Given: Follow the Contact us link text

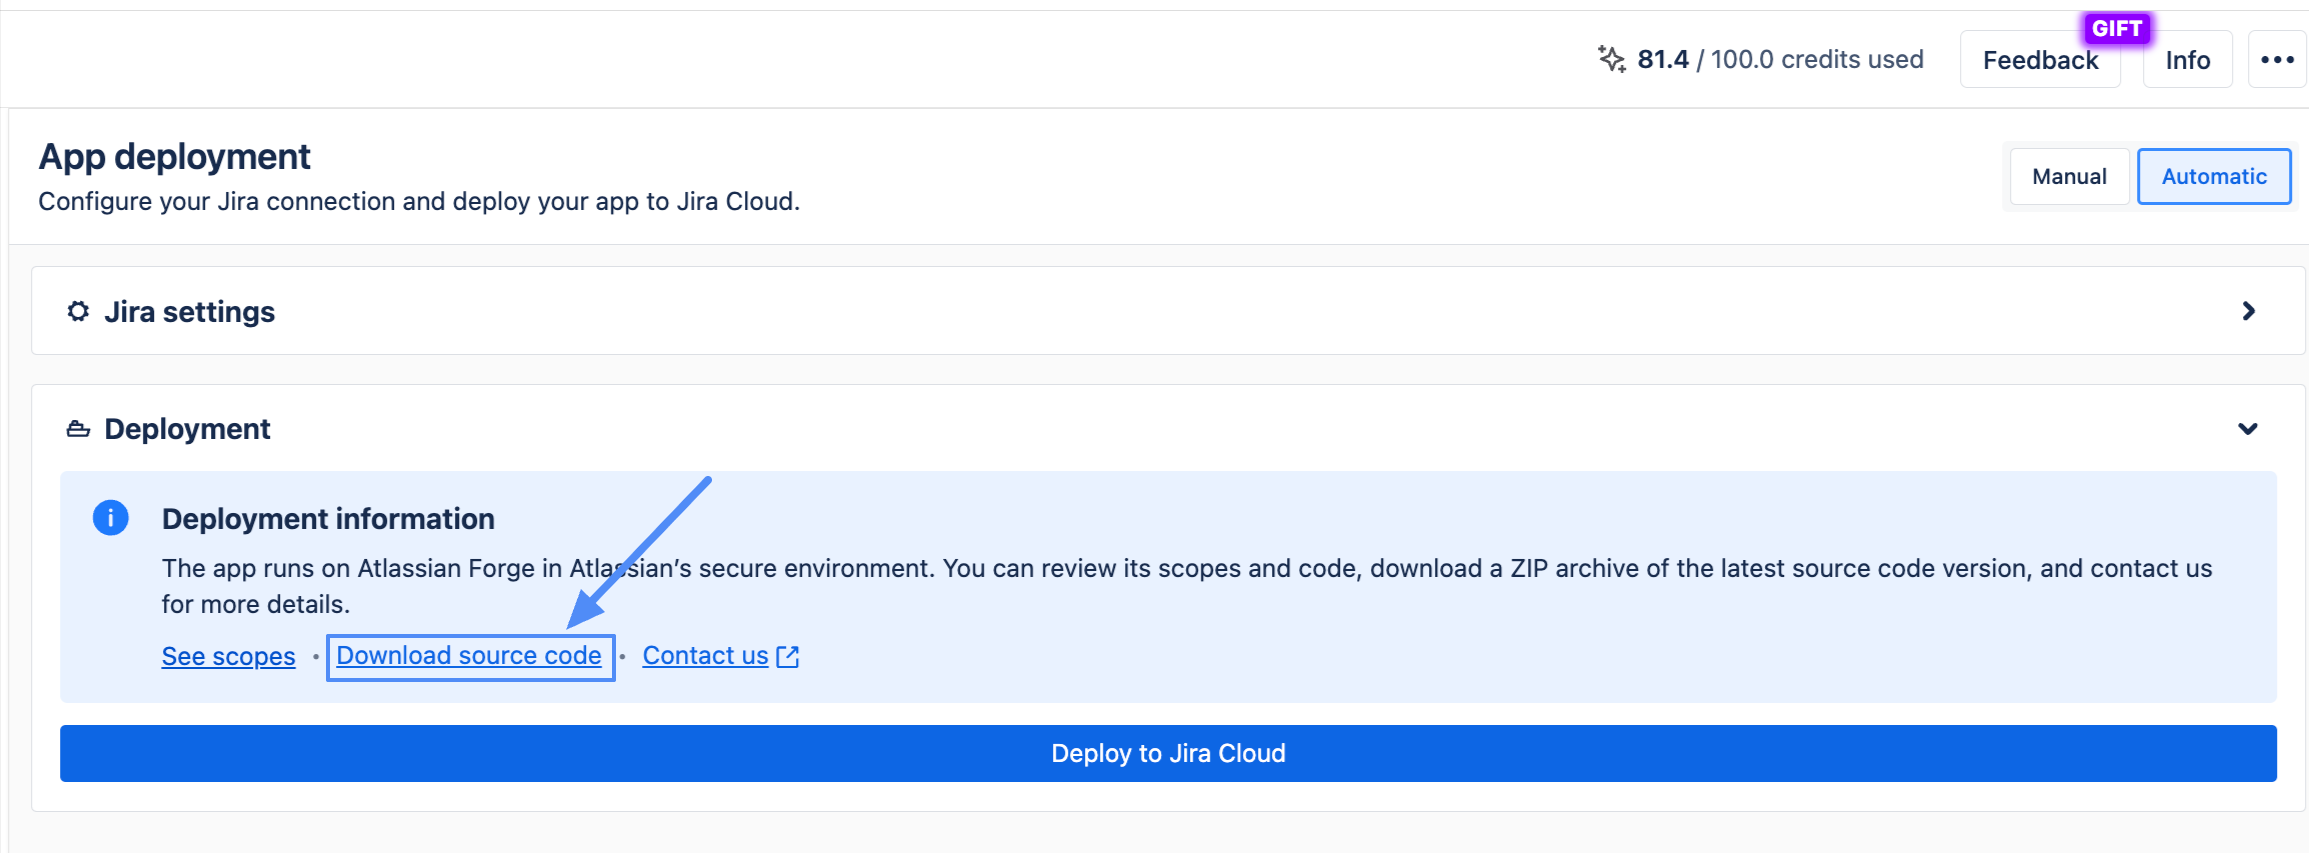Looking at the screenshot, I should pos(705,656).
